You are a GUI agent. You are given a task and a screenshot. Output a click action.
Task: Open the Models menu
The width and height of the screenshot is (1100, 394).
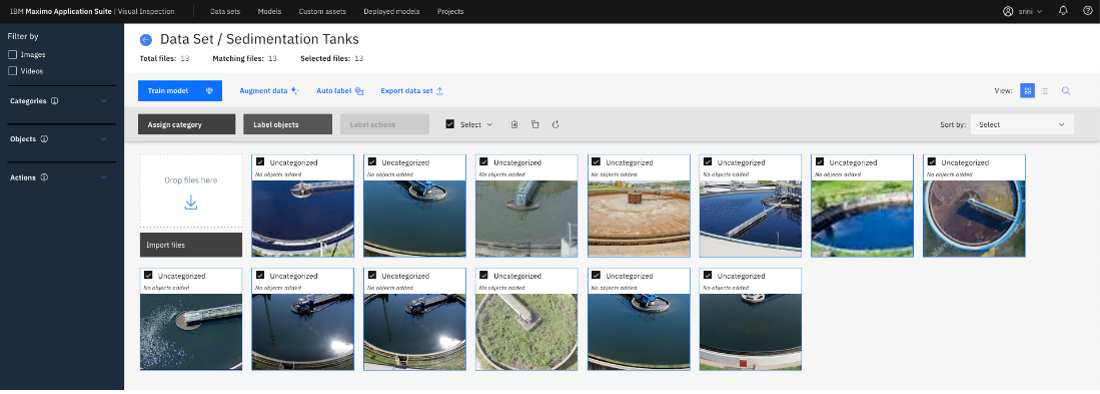pos(270,11)
